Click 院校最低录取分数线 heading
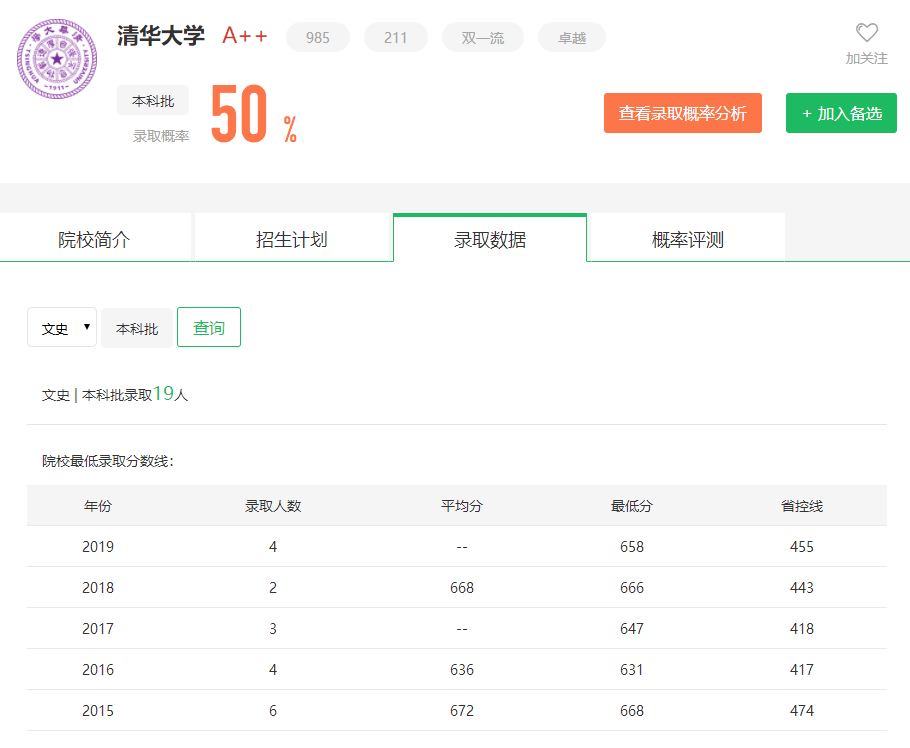This screenshot has width=910, height=748. pyautogui.click(x=107, y=461)
